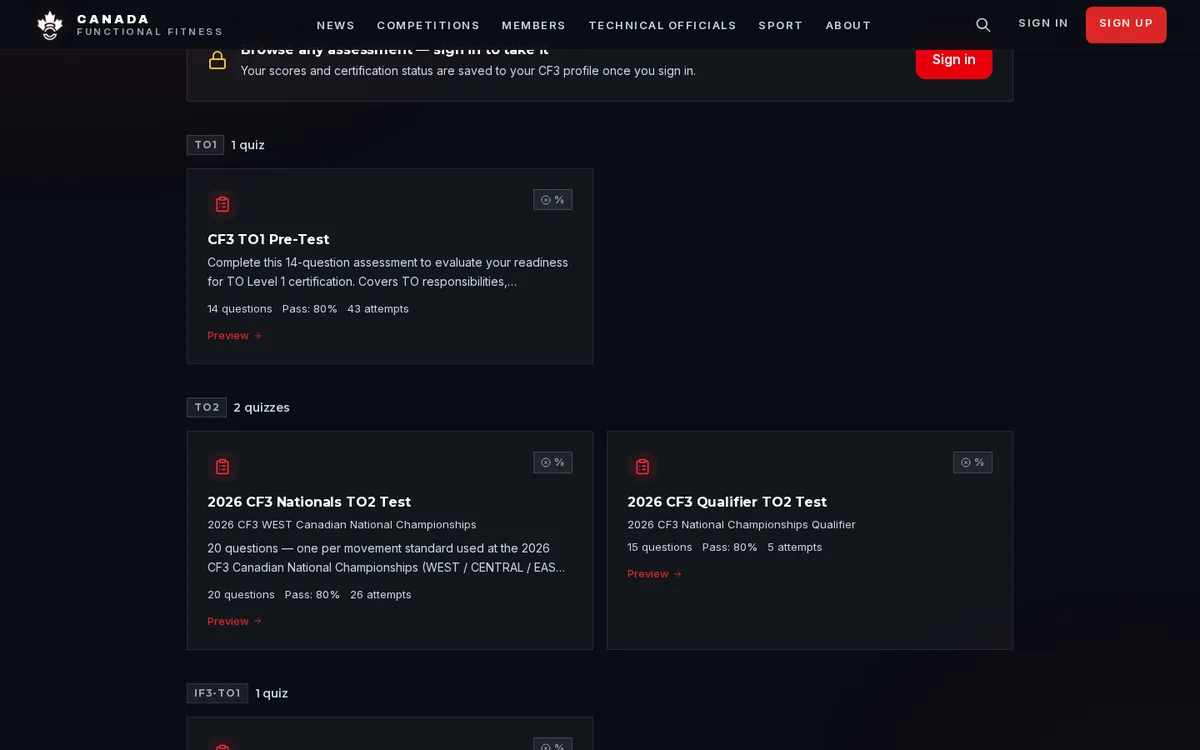The image size is (1200, 750).
Task: Preview the 2026 CF3 Qualifier TO2 Test
Action: (655, 574)
